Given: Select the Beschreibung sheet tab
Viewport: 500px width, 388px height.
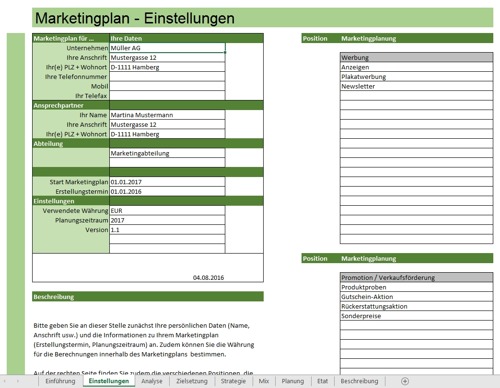Looking at the screenshot, I should pyautogui.click(x=359, y=381).
